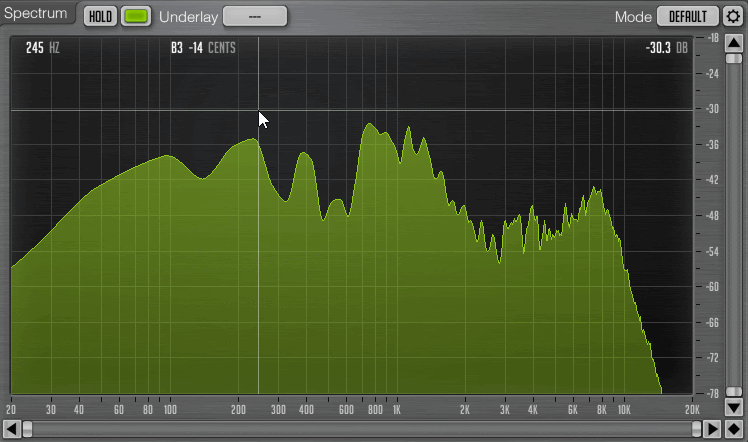The width and height of the screenshot is (748, 442).
Task: Click the -42 dB scale label
Action: (712, 180)
